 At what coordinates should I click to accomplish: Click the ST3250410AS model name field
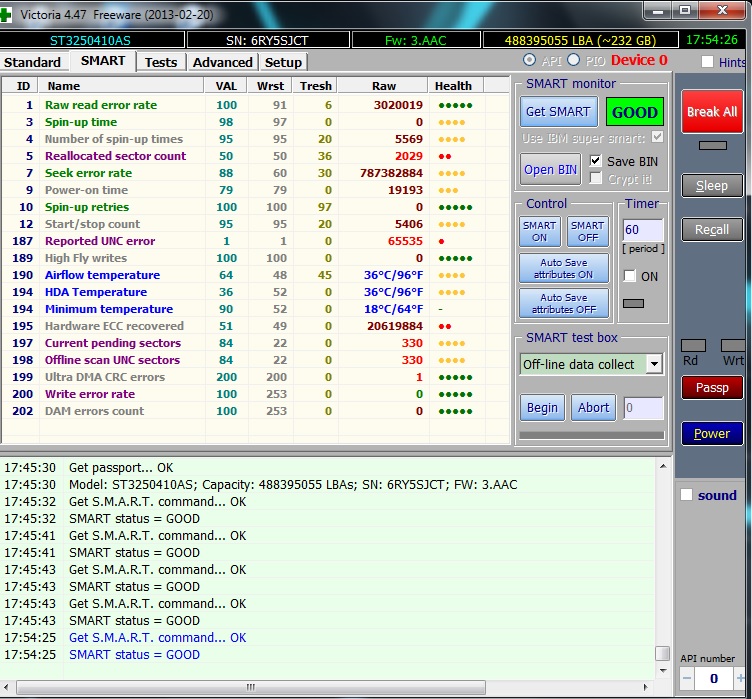click(90, 40)
